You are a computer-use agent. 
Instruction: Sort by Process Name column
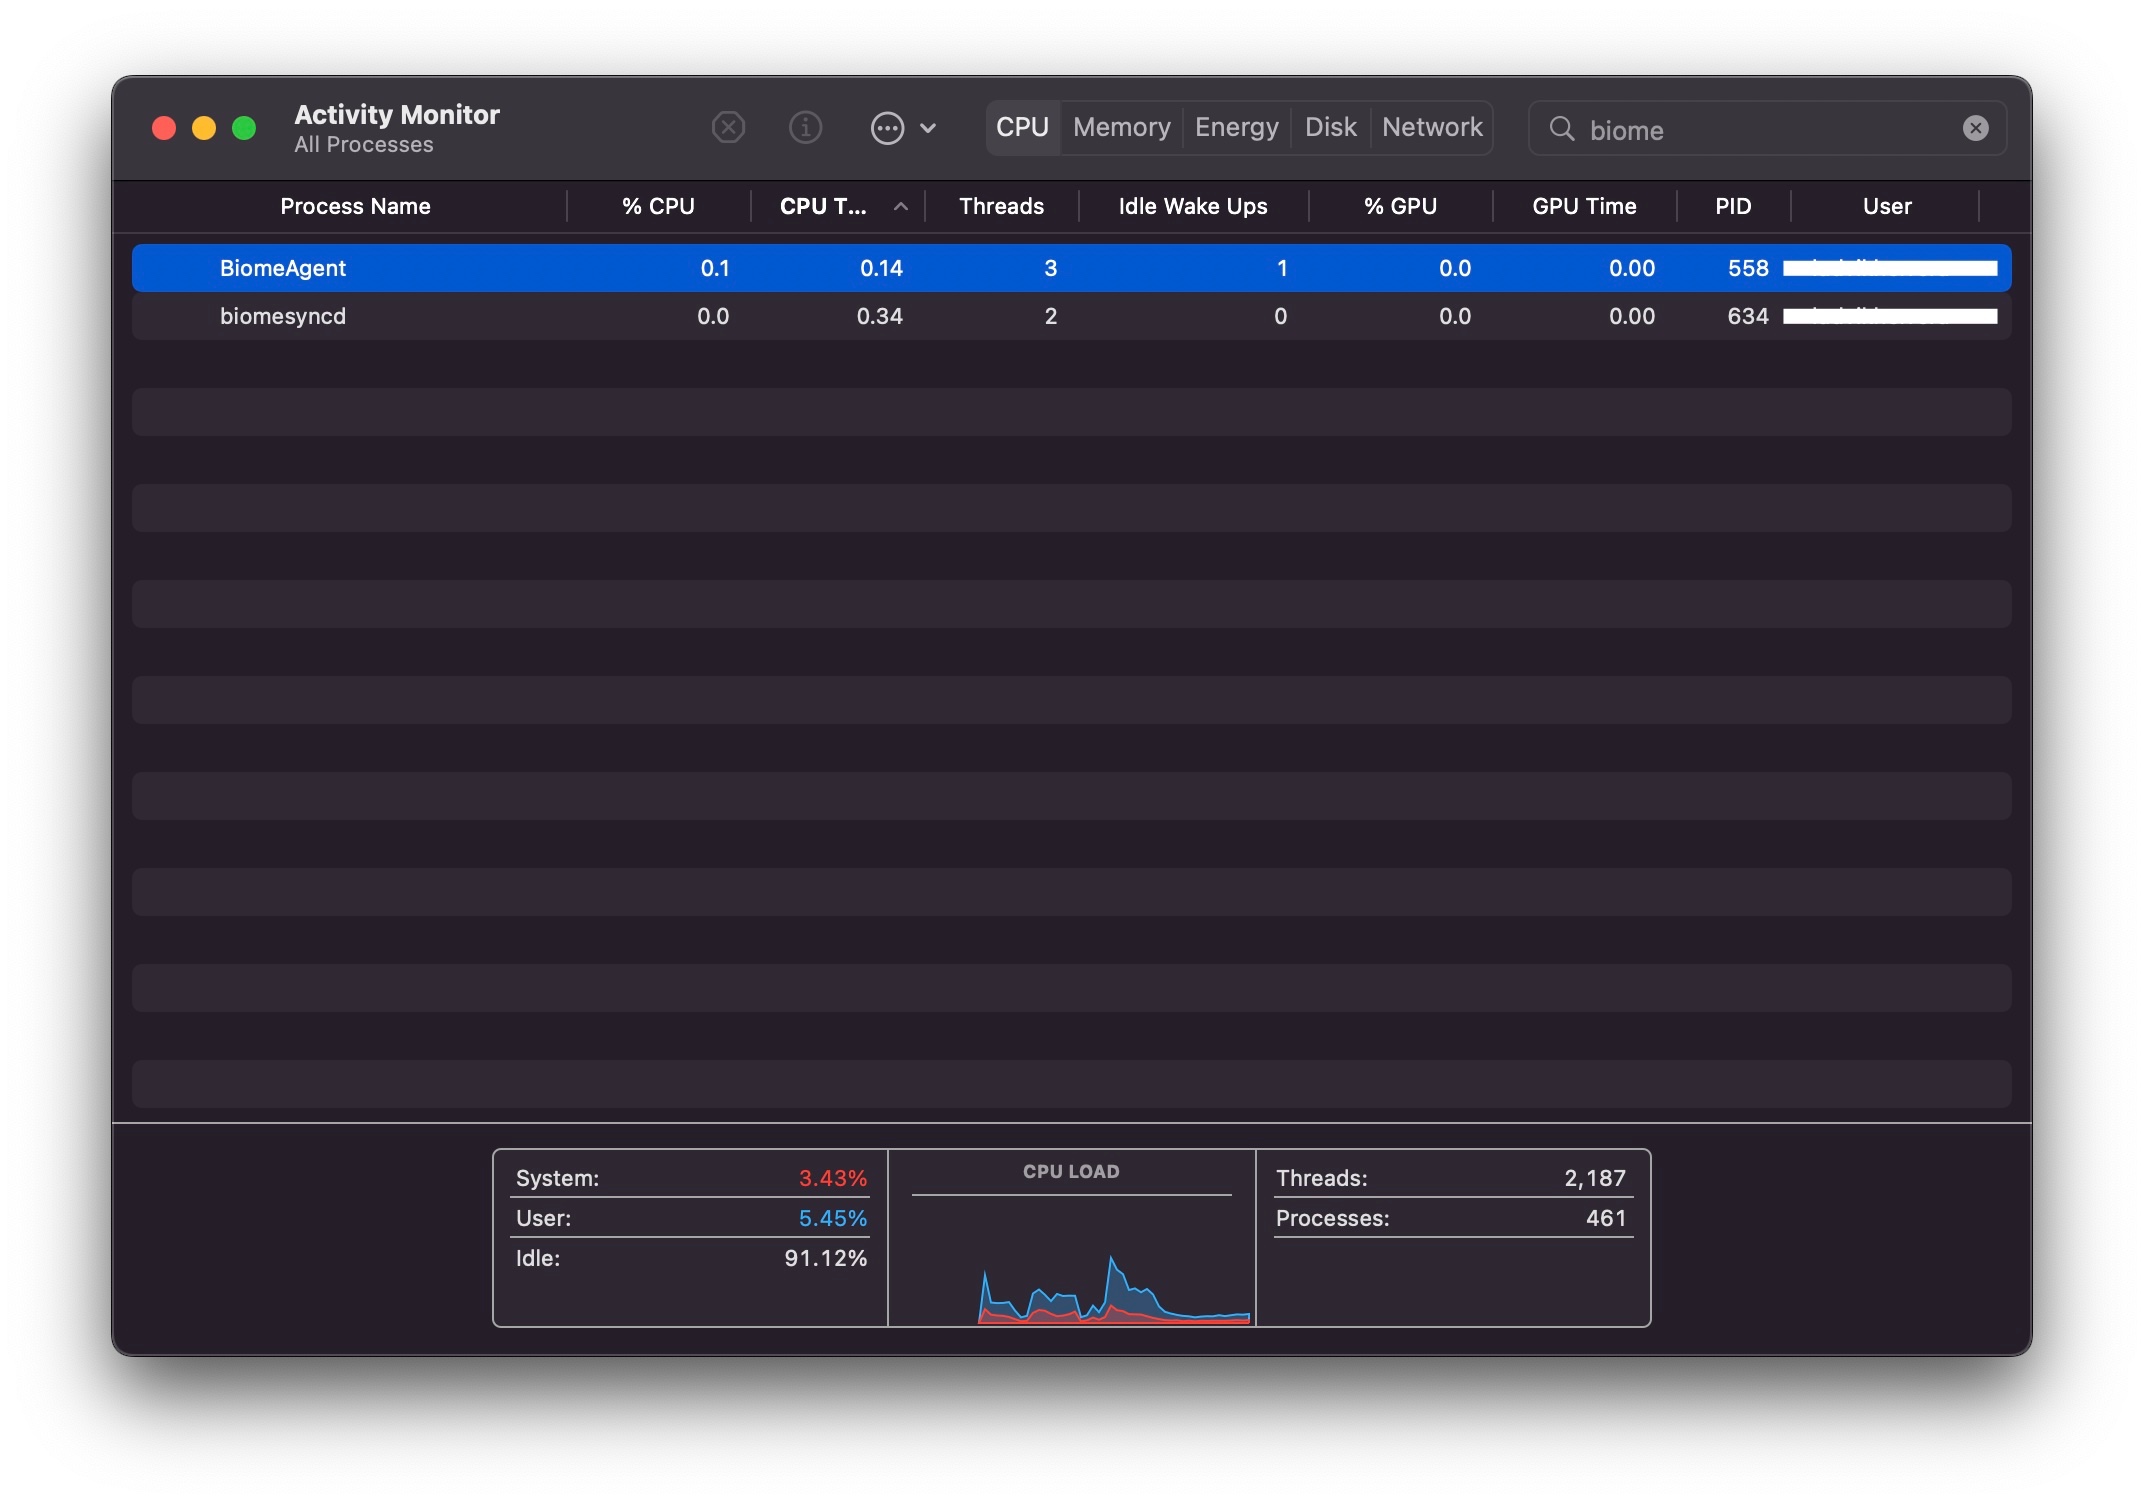pos(355,207)
